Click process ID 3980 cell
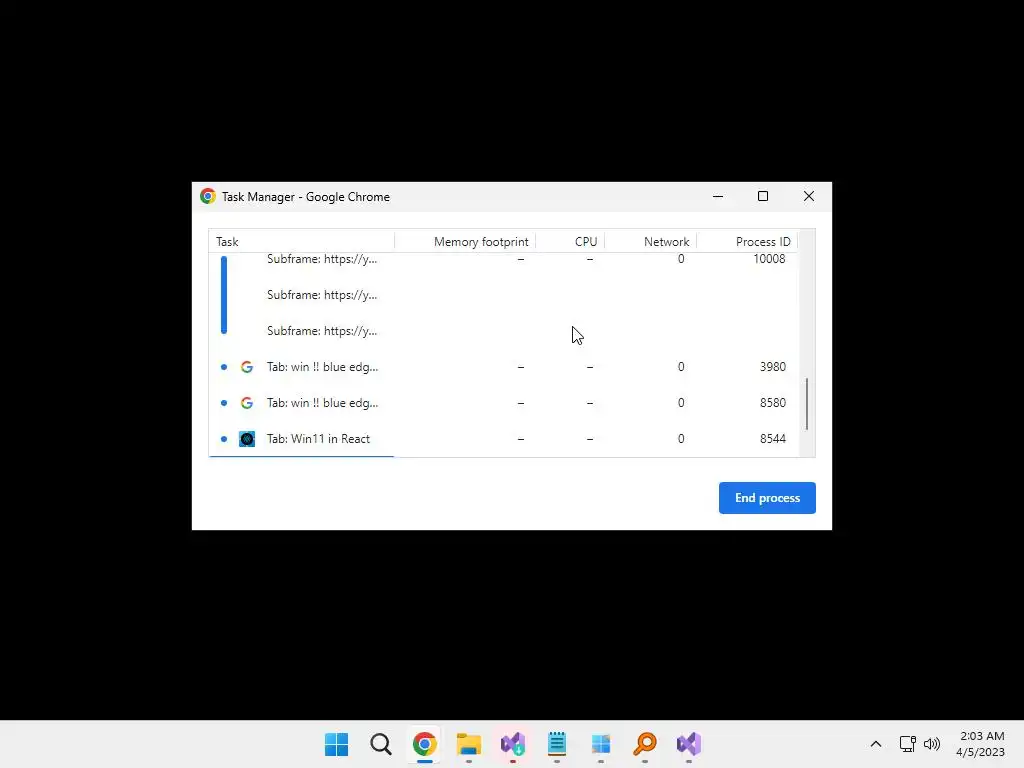 pos(773,367)
